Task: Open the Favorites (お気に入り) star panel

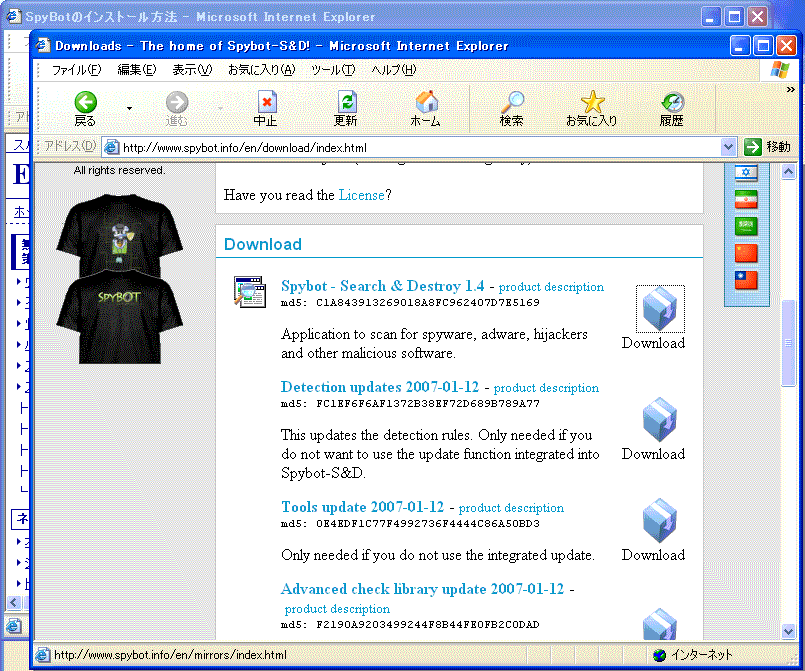Action: point(592,102)
